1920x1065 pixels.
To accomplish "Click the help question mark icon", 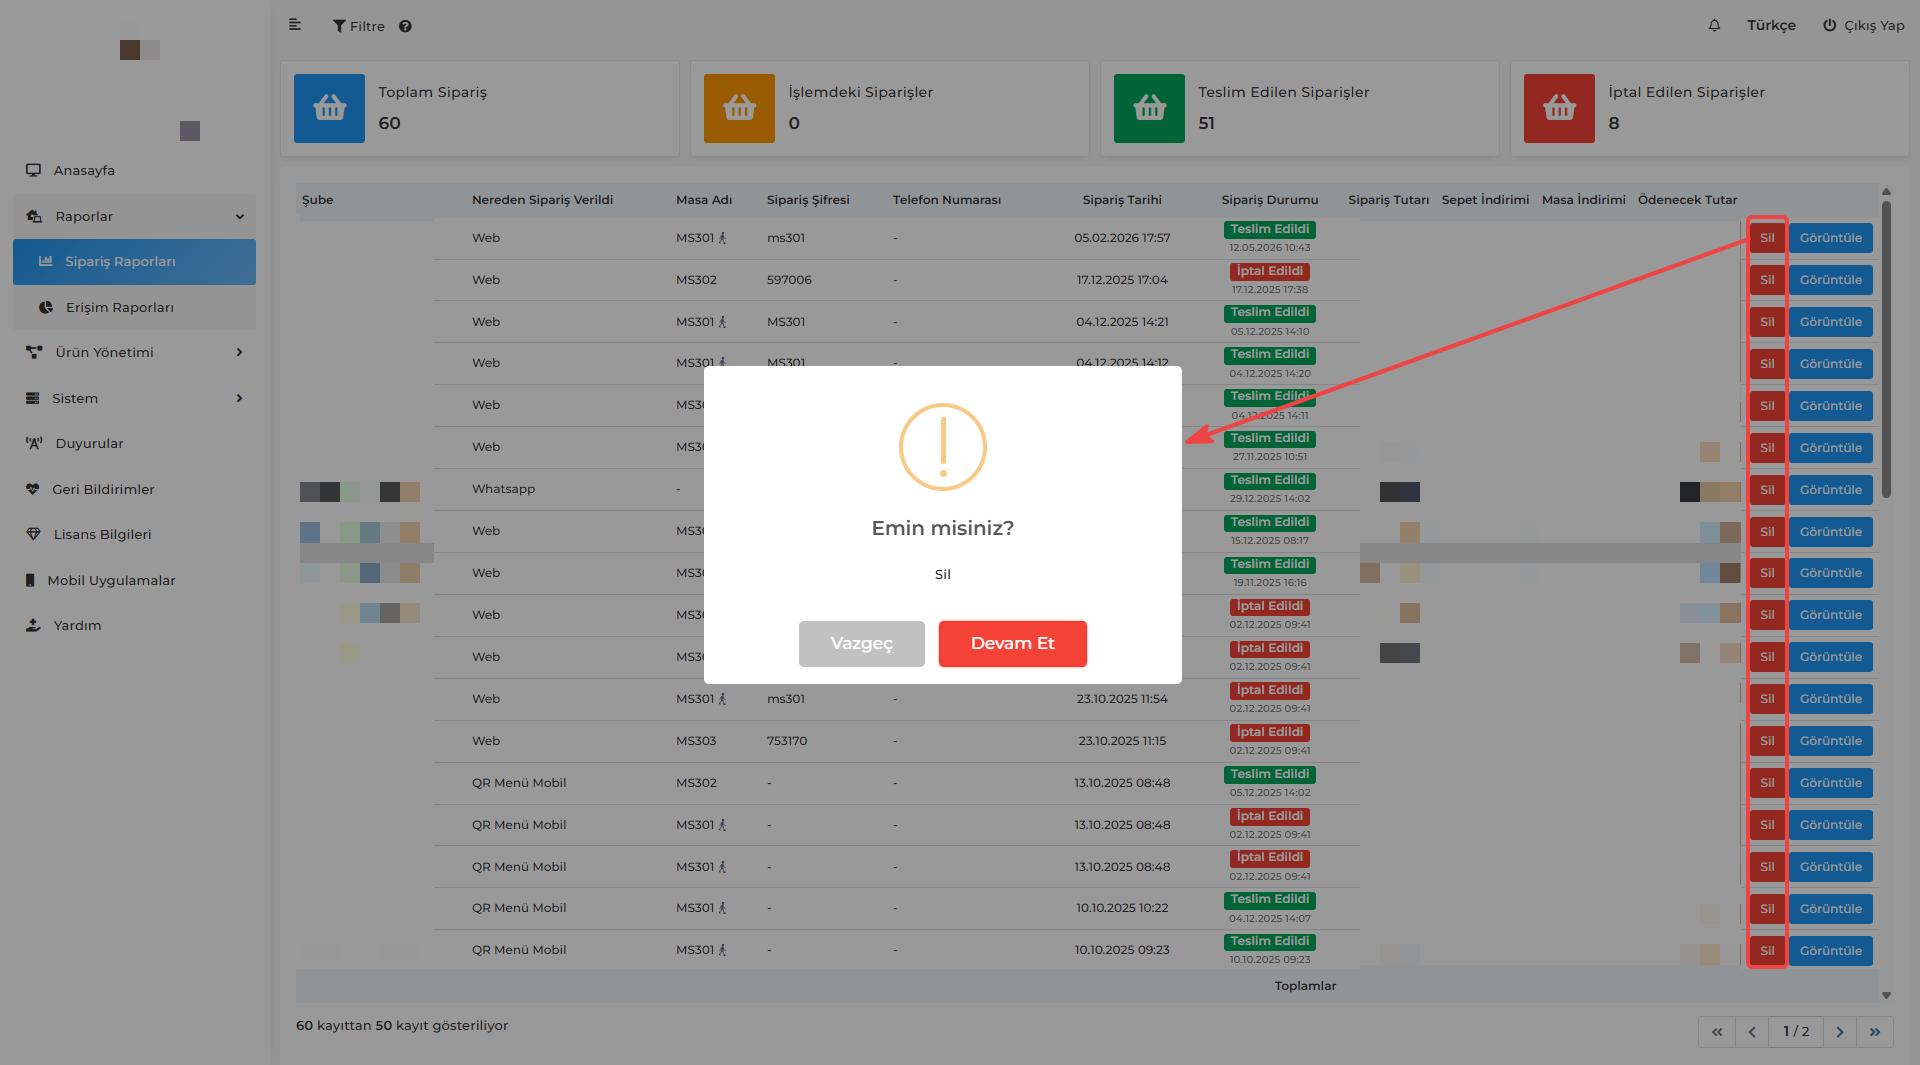I will 405,26.
